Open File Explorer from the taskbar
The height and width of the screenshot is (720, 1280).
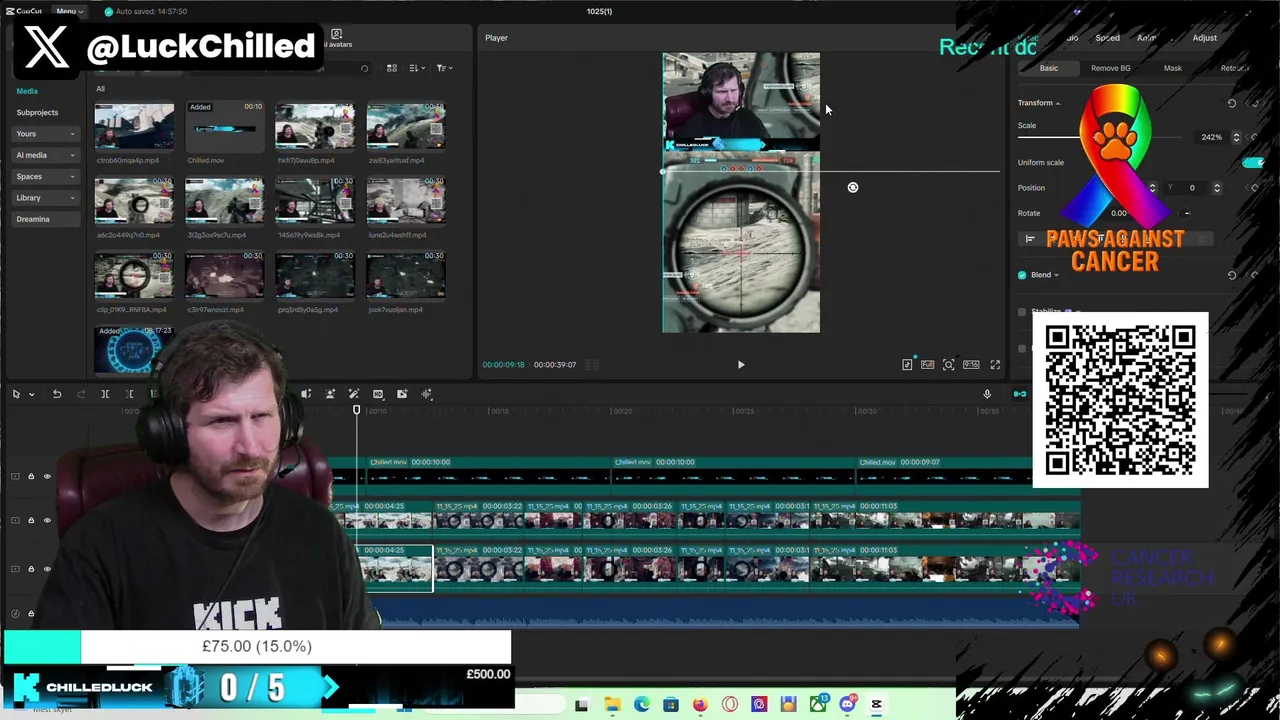pyautogui.click(x=612, y=705)
